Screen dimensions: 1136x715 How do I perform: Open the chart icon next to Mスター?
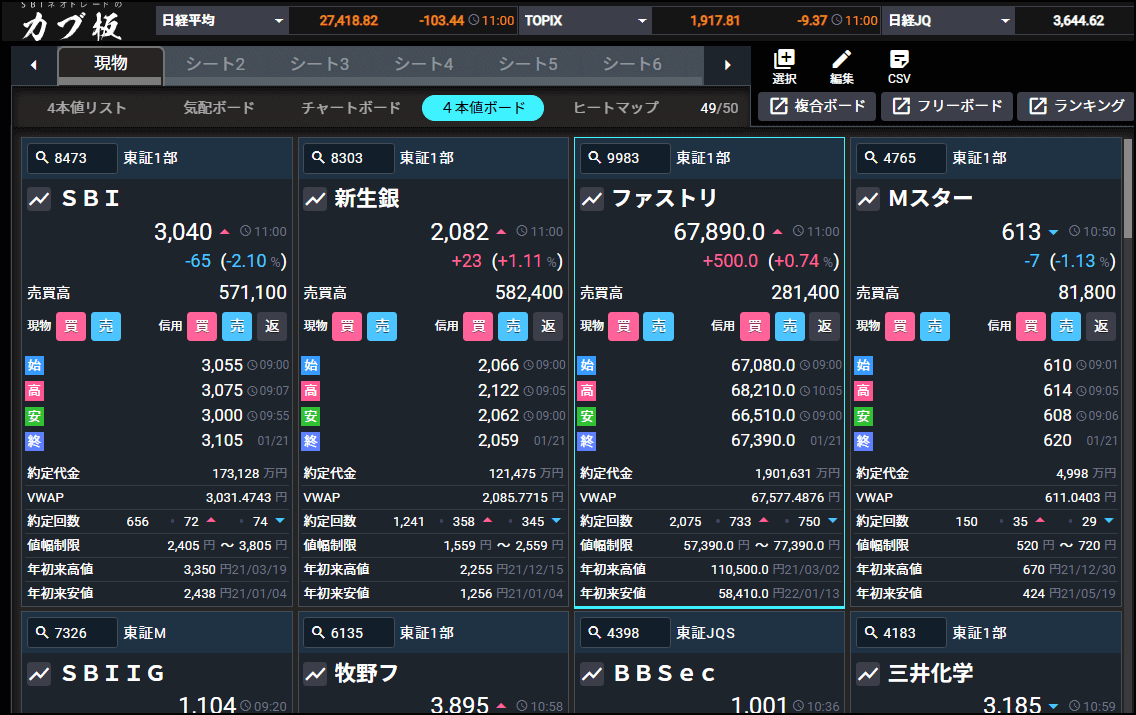tap(868, 198)
